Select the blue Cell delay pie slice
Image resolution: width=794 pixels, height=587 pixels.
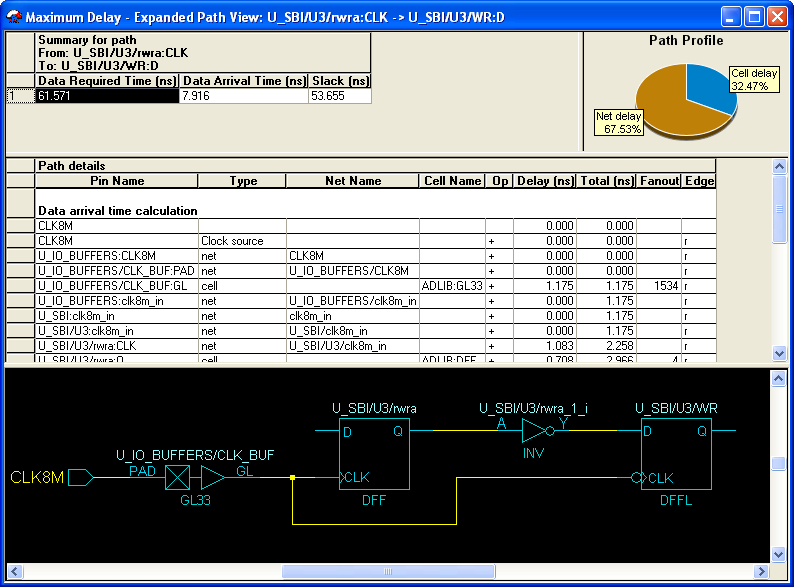(711, 86)
